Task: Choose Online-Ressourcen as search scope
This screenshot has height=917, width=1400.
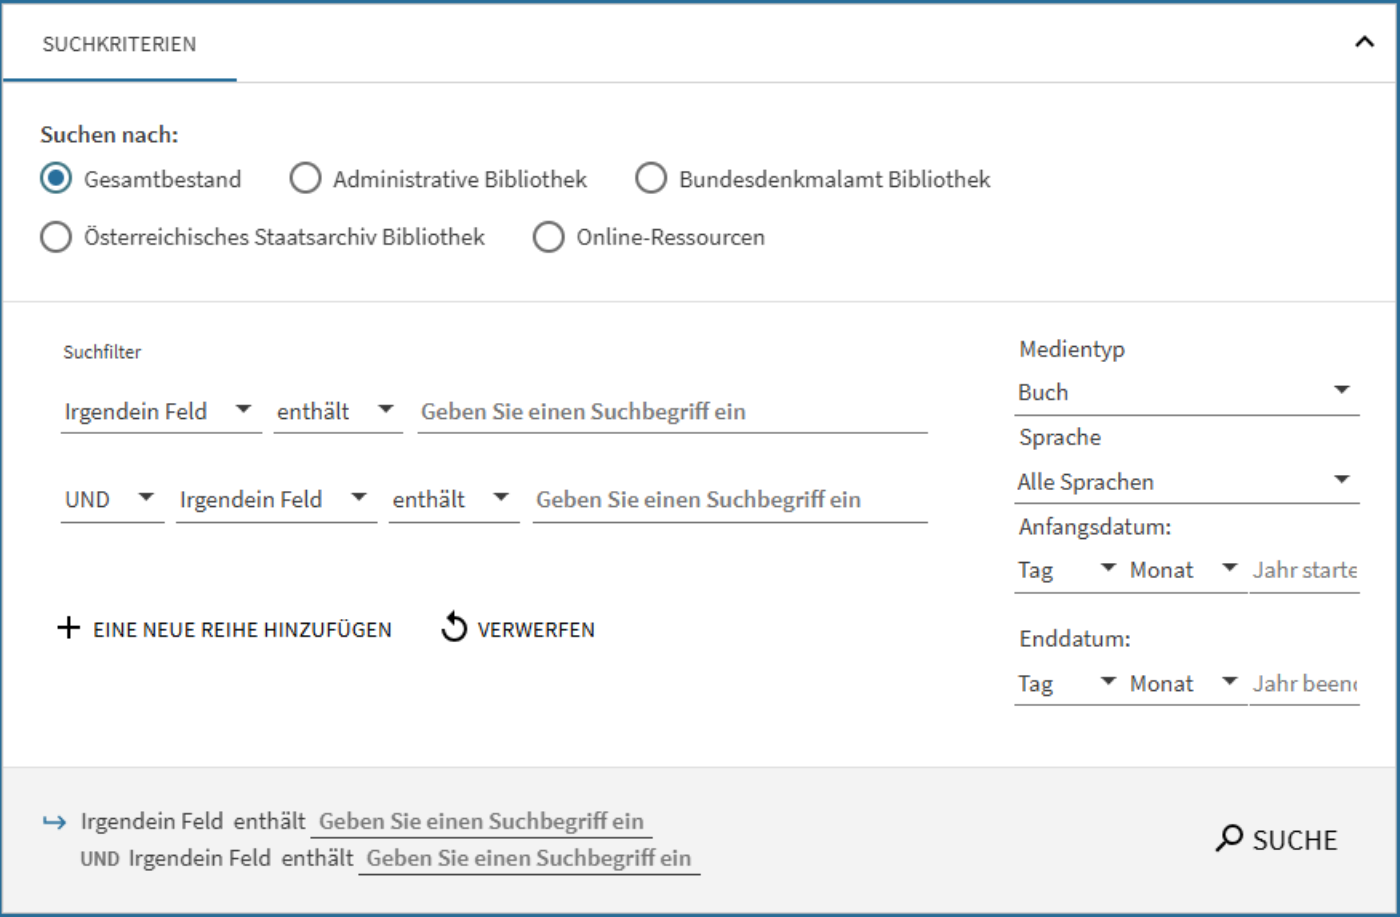Action: 548,237
